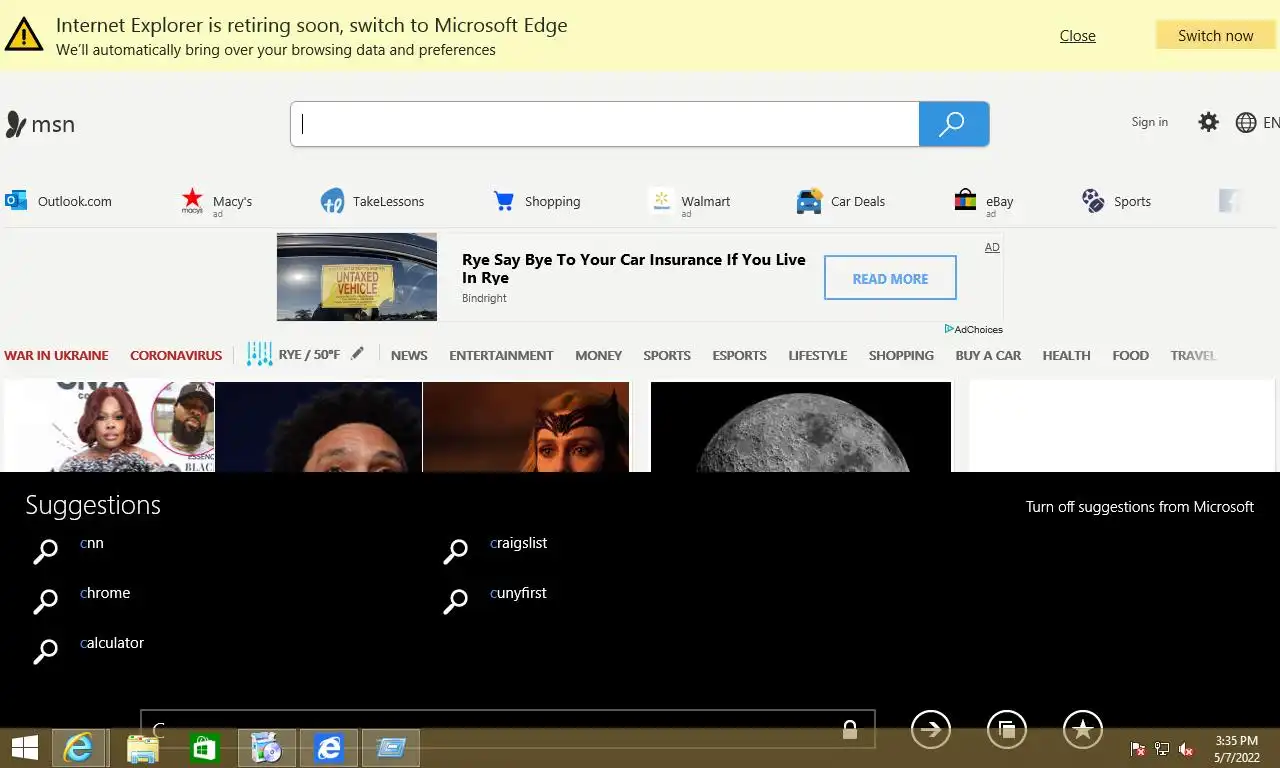Open the NEWS tab
The width and height of the screenshot is (1280, 768).
click(409, 355)
